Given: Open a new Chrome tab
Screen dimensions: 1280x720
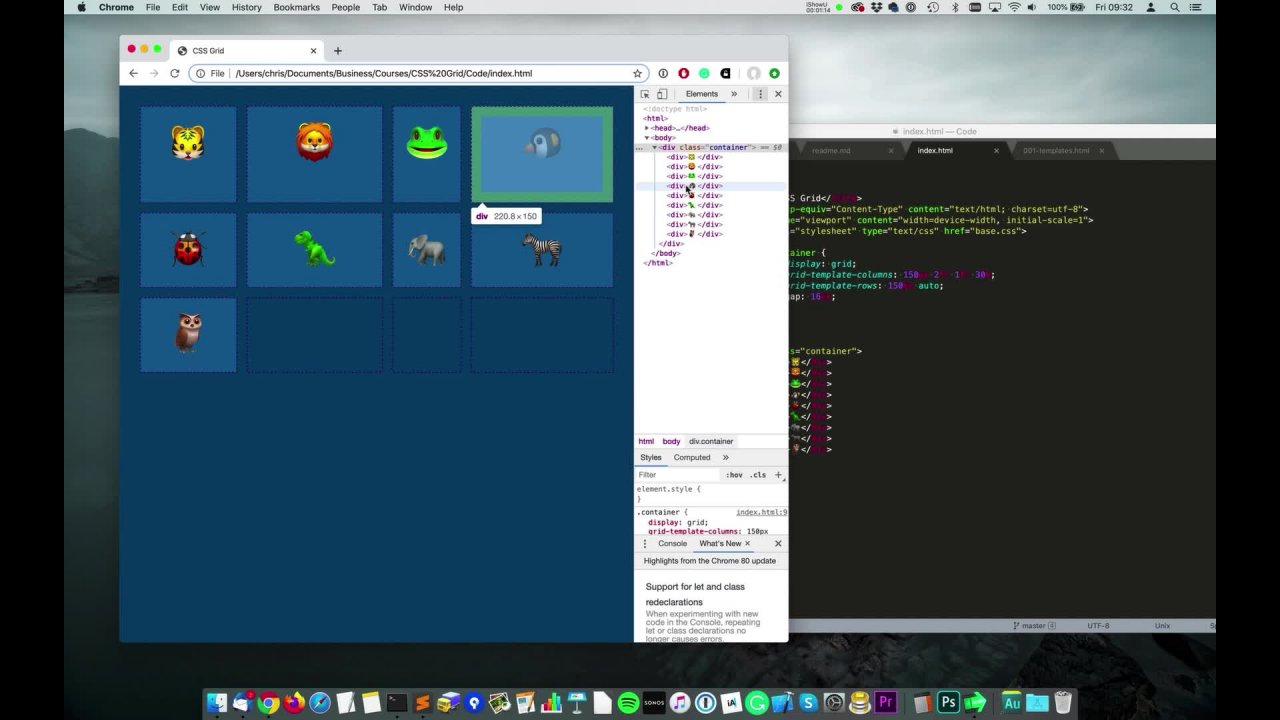Looking at the screenshot, I should (x=338, y=51).
